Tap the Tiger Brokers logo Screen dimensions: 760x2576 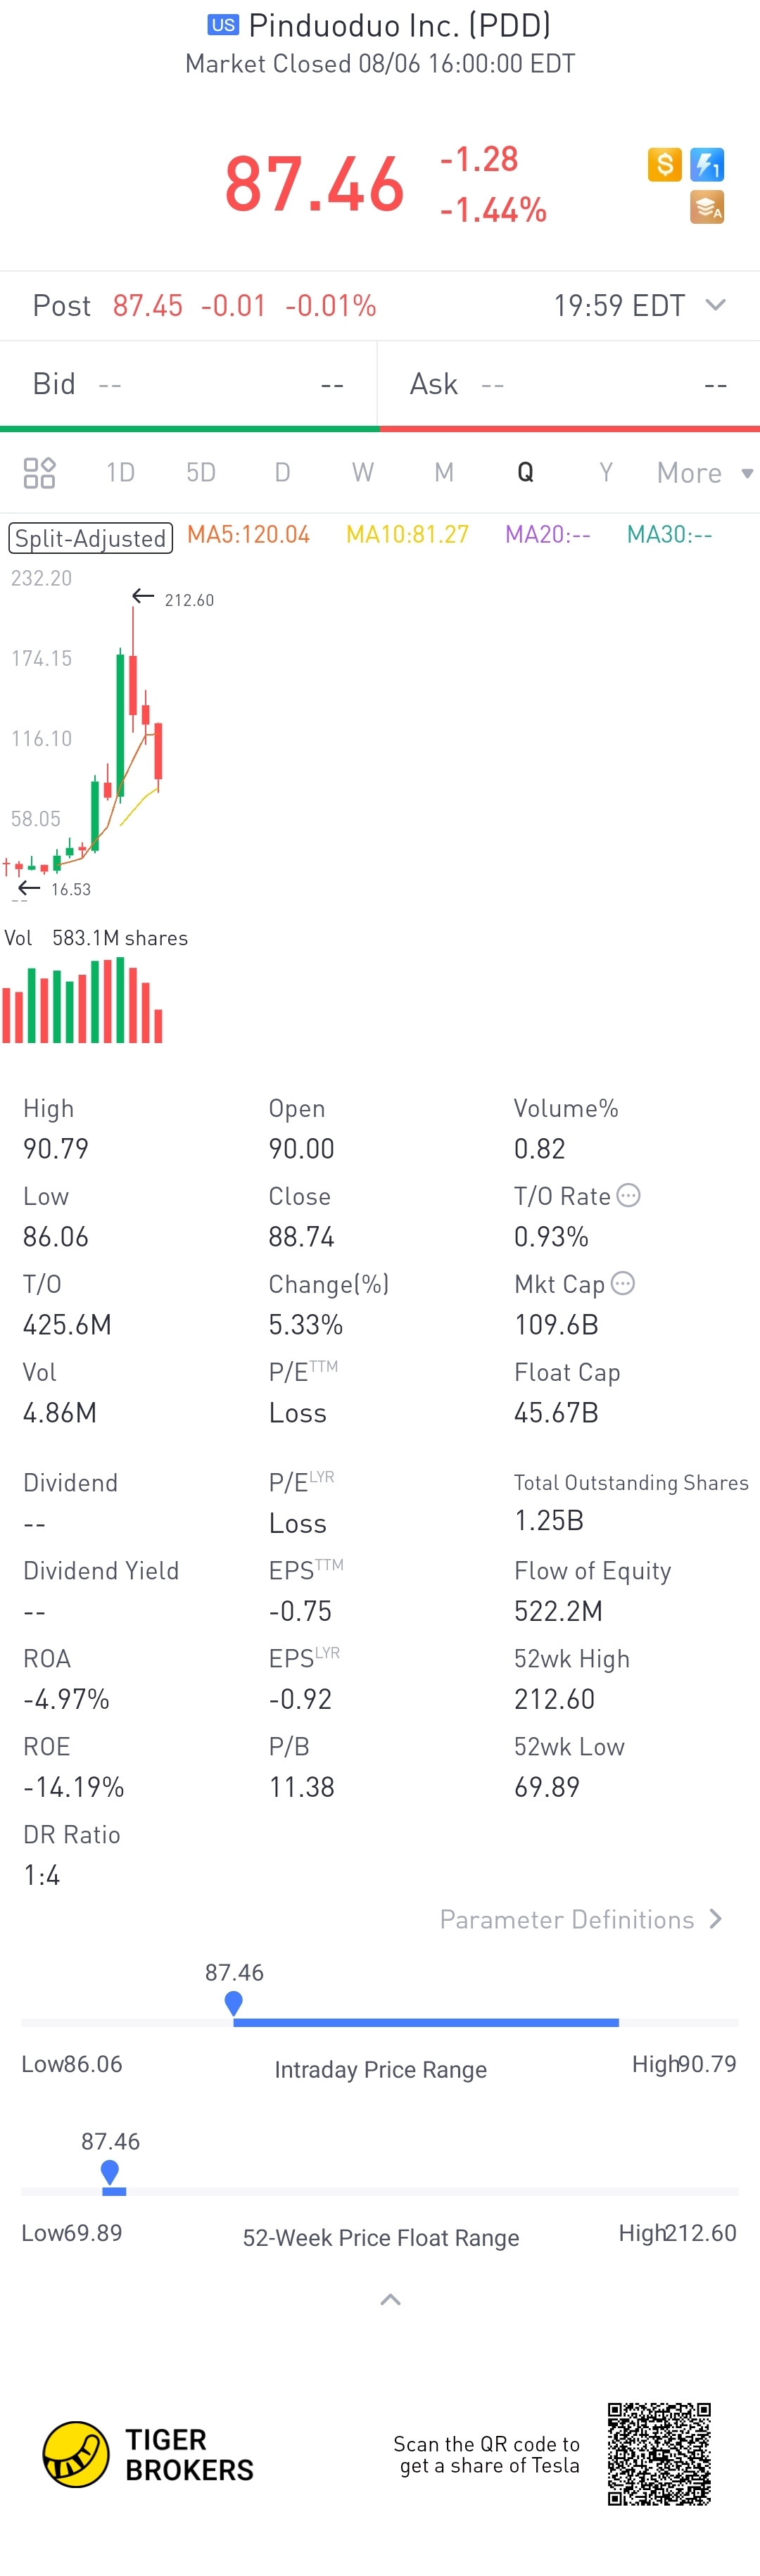[x=148, y=2454]
